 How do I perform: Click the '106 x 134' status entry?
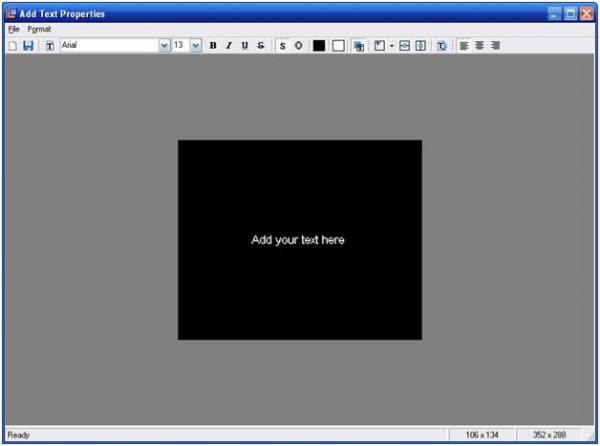pos(482,435)
